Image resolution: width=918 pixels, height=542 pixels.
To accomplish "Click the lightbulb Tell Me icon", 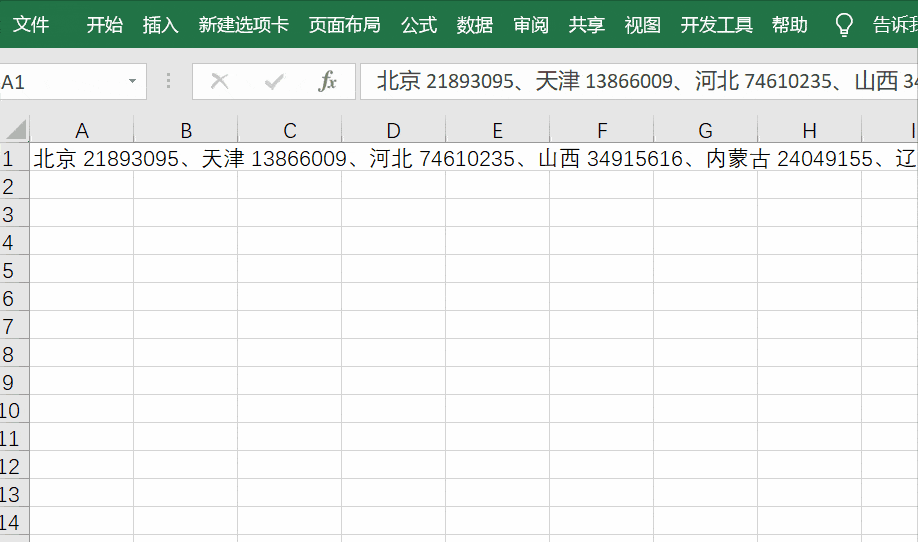I will [x=844, y=25].
